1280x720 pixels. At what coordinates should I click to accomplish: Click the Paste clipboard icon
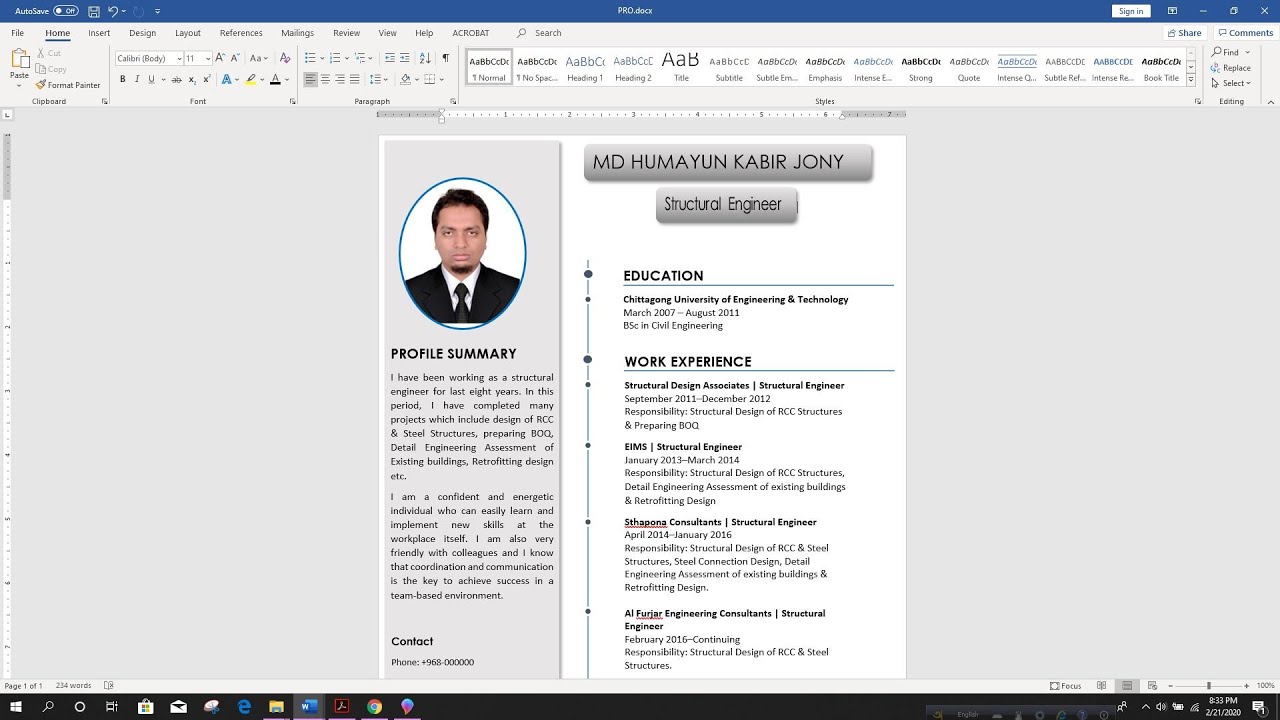[19, 60]
